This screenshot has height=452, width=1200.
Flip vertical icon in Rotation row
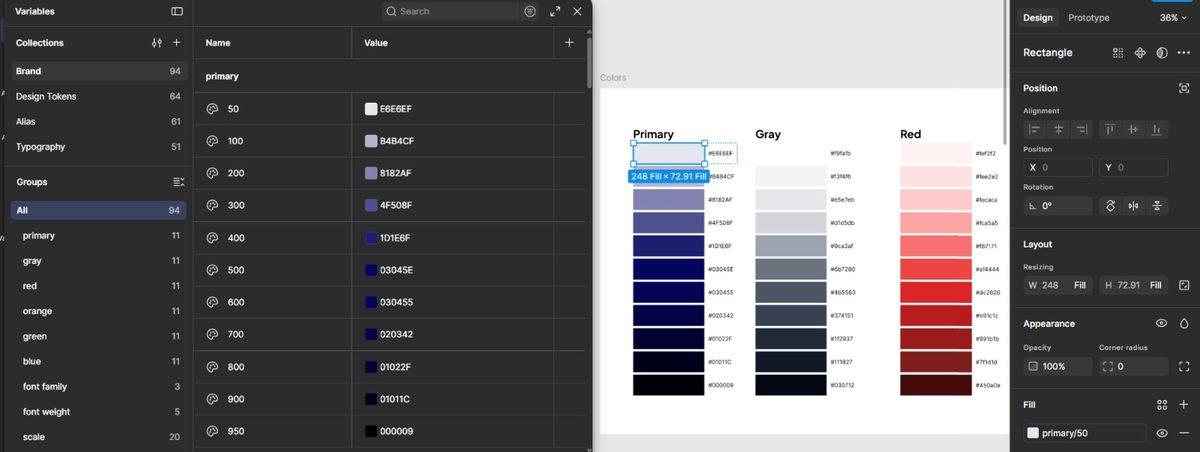(1157, 206)
